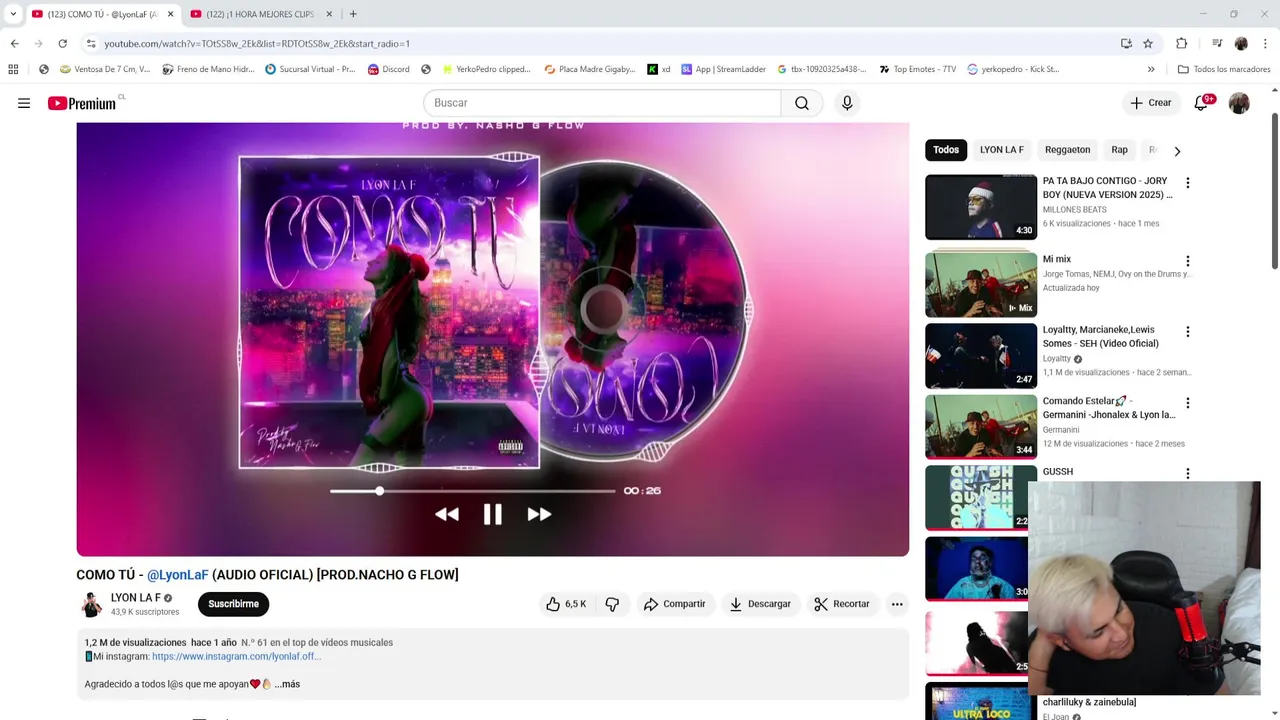Viewport: 1280px width, 720px height.
Task: Open LYON LA F channel name link
Action: coord(136,598)
